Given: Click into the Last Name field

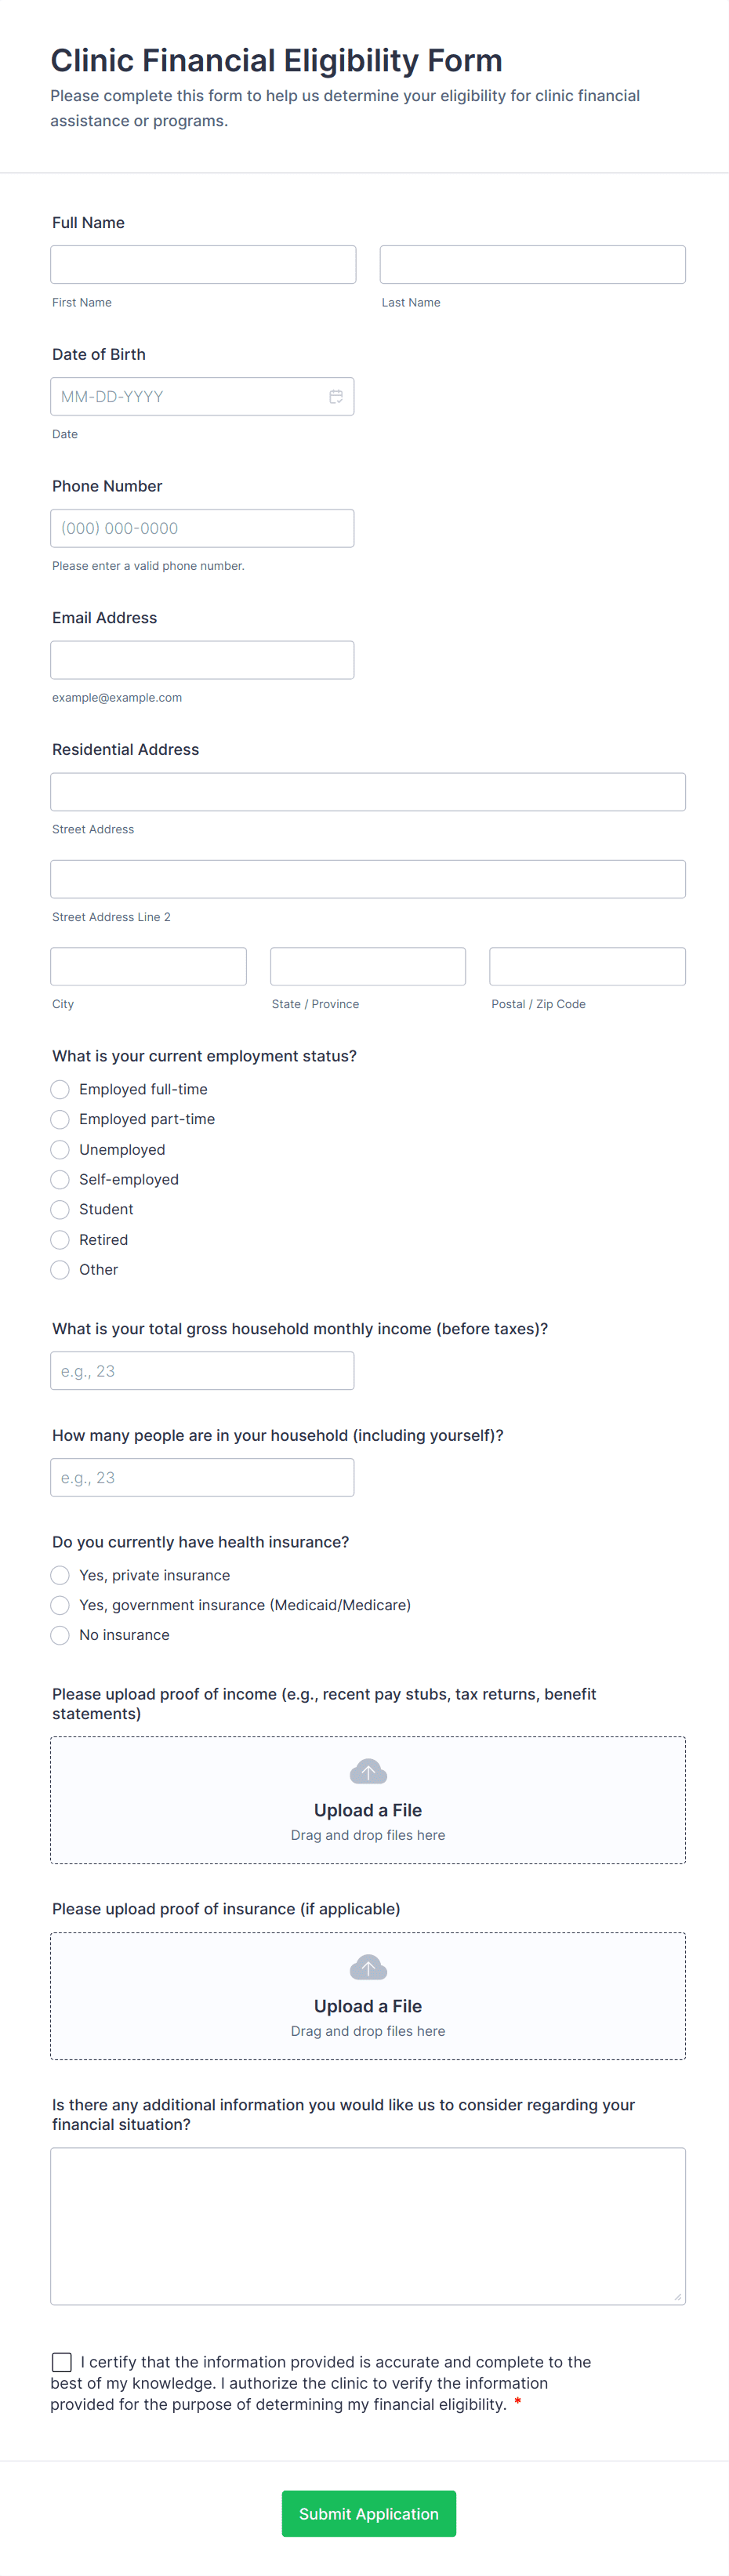Looking at the screenshot, I should [532, 265].
